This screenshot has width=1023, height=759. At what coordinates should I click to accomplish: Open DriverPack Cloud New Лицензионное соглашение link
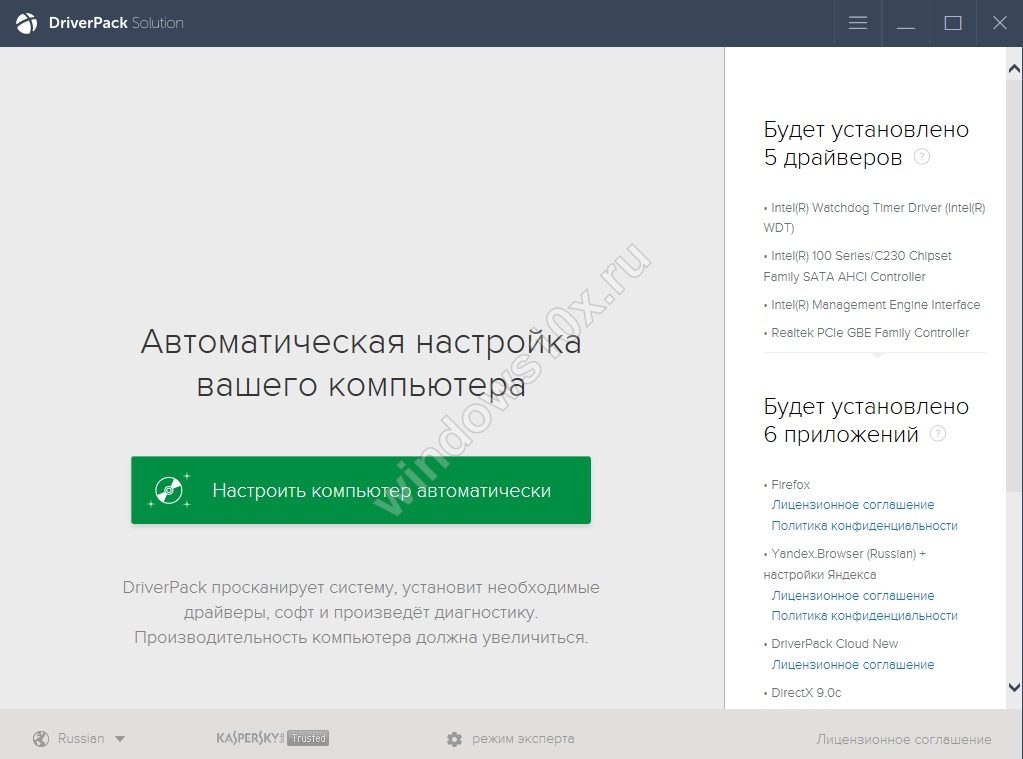[852, 665]
